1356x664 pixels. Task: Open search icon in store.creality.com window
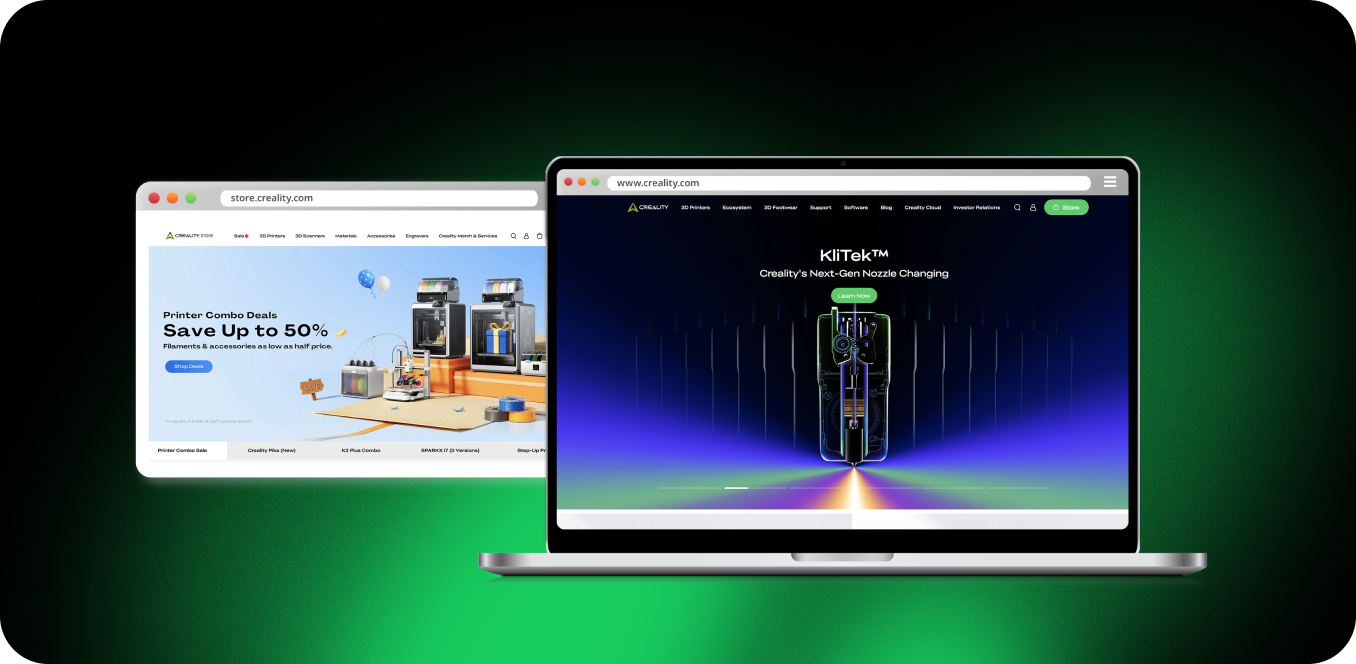(x=513, y=236)
